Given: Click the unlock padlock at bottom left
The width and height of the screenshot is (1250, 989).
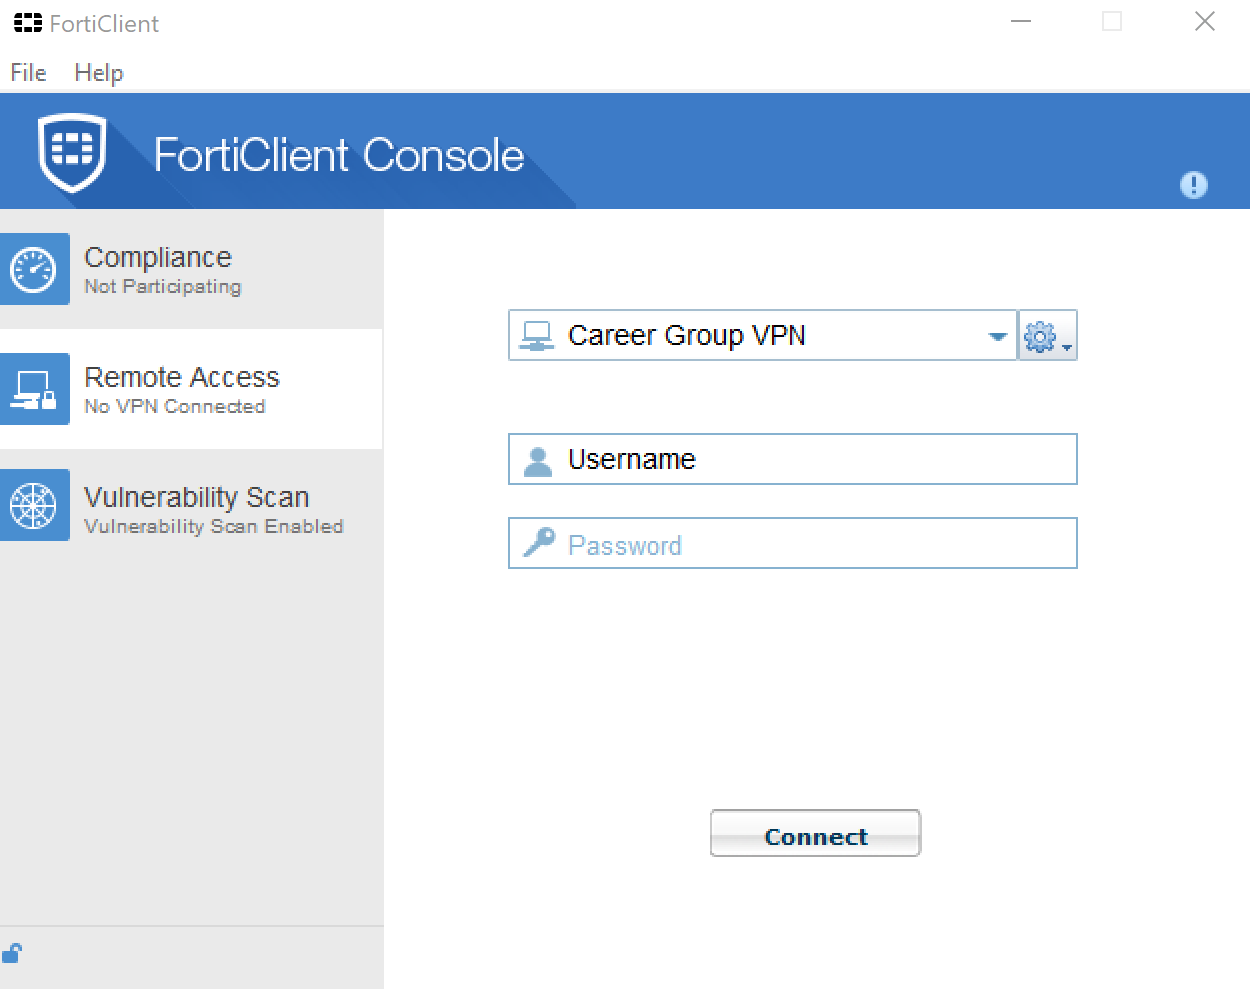Looking at the screenshot, I should [12, 952].
